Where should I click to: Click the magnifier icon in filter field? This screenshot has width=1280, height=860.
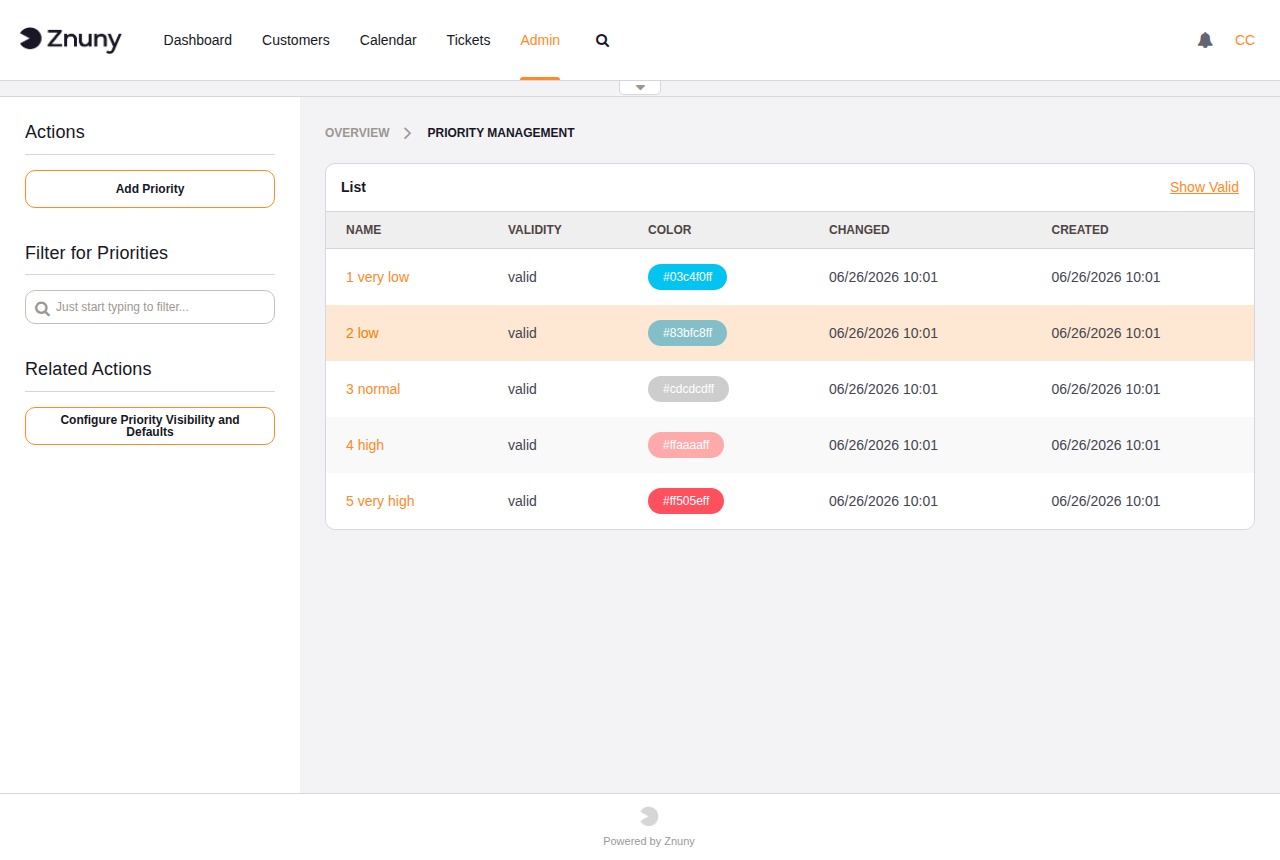[42, 308]
